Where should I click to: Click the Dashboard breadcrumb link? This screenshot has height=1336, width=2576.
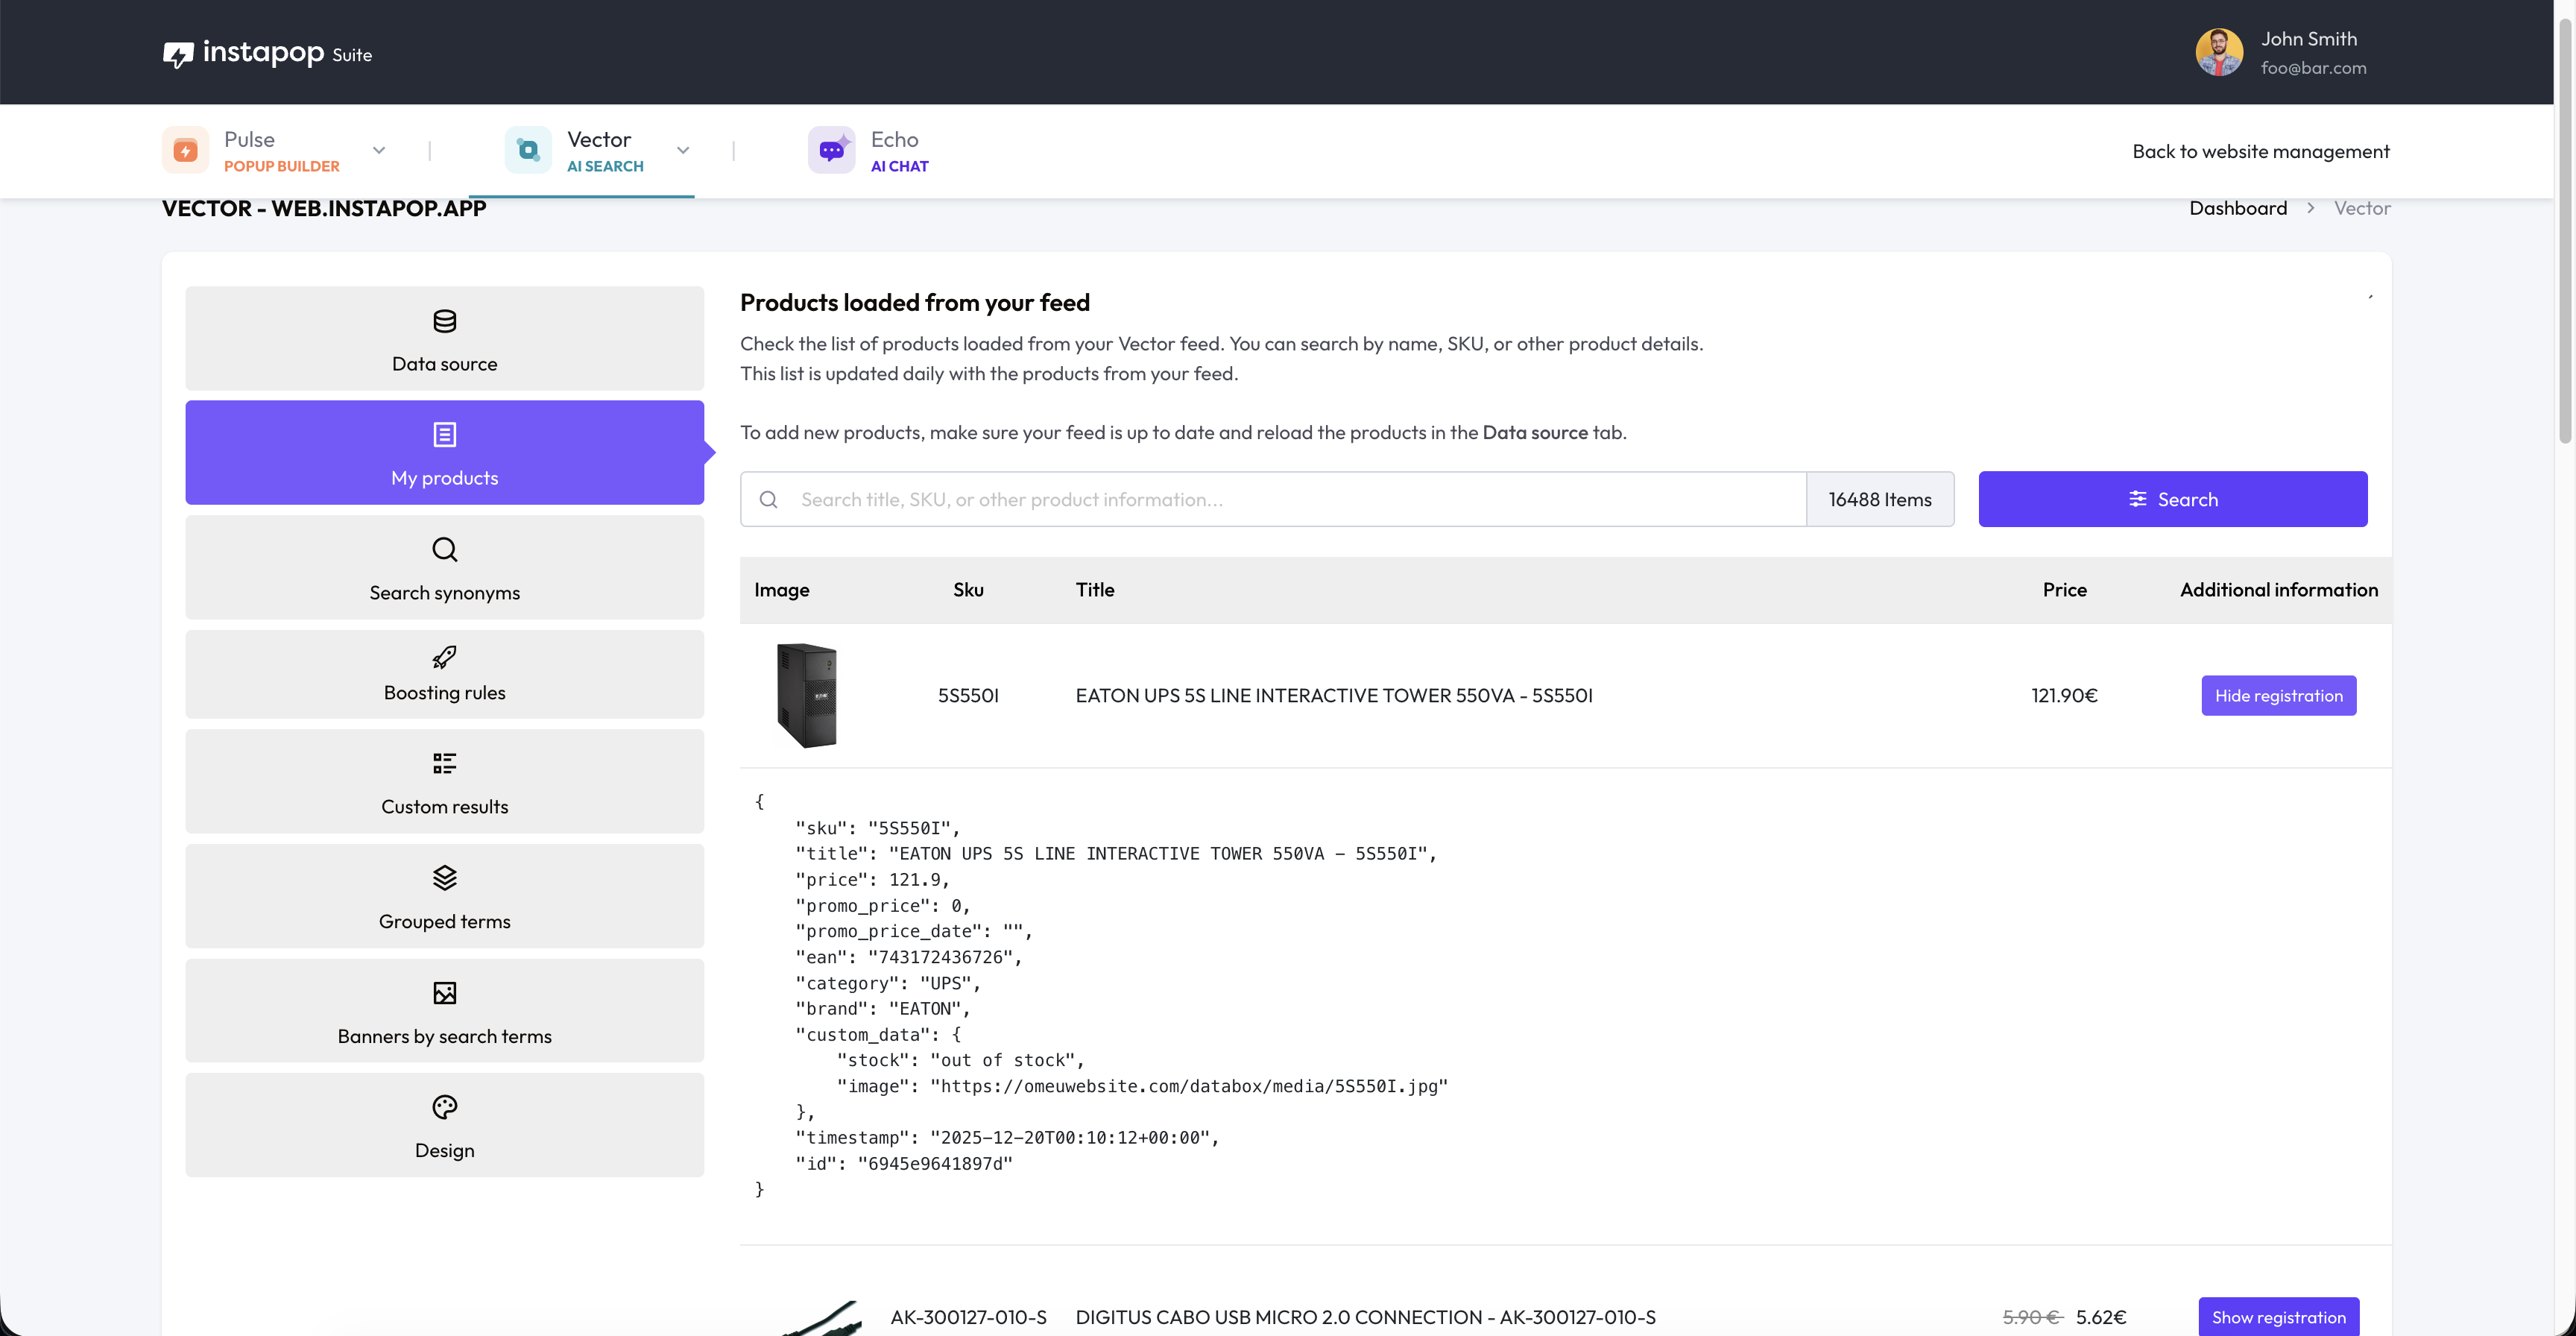tap(2237, 208)
